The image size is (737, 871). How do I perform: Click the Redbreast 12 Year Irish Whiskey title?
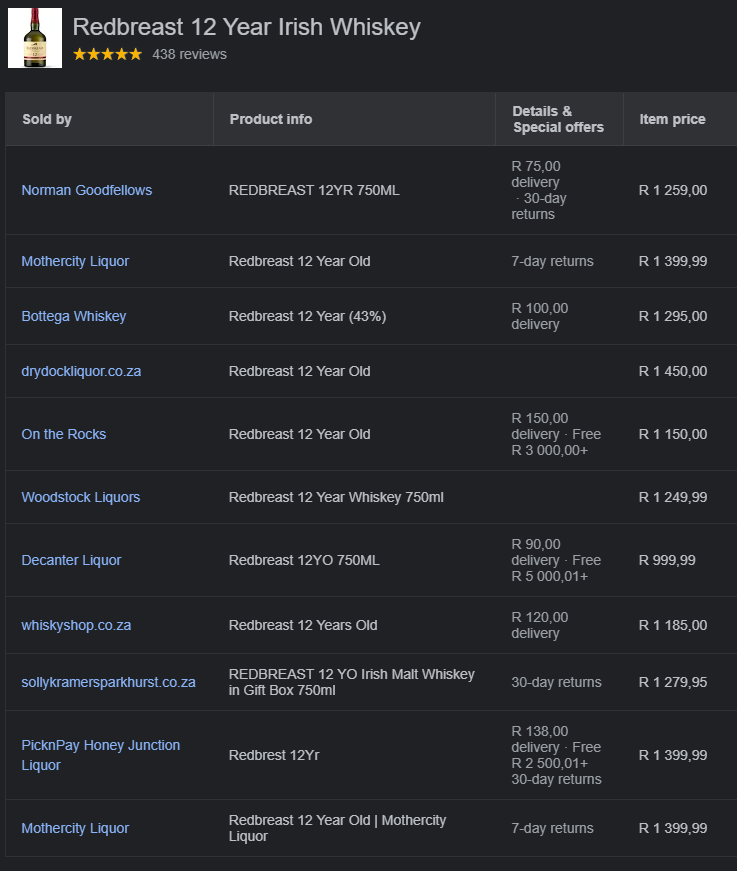pos(247,27)
